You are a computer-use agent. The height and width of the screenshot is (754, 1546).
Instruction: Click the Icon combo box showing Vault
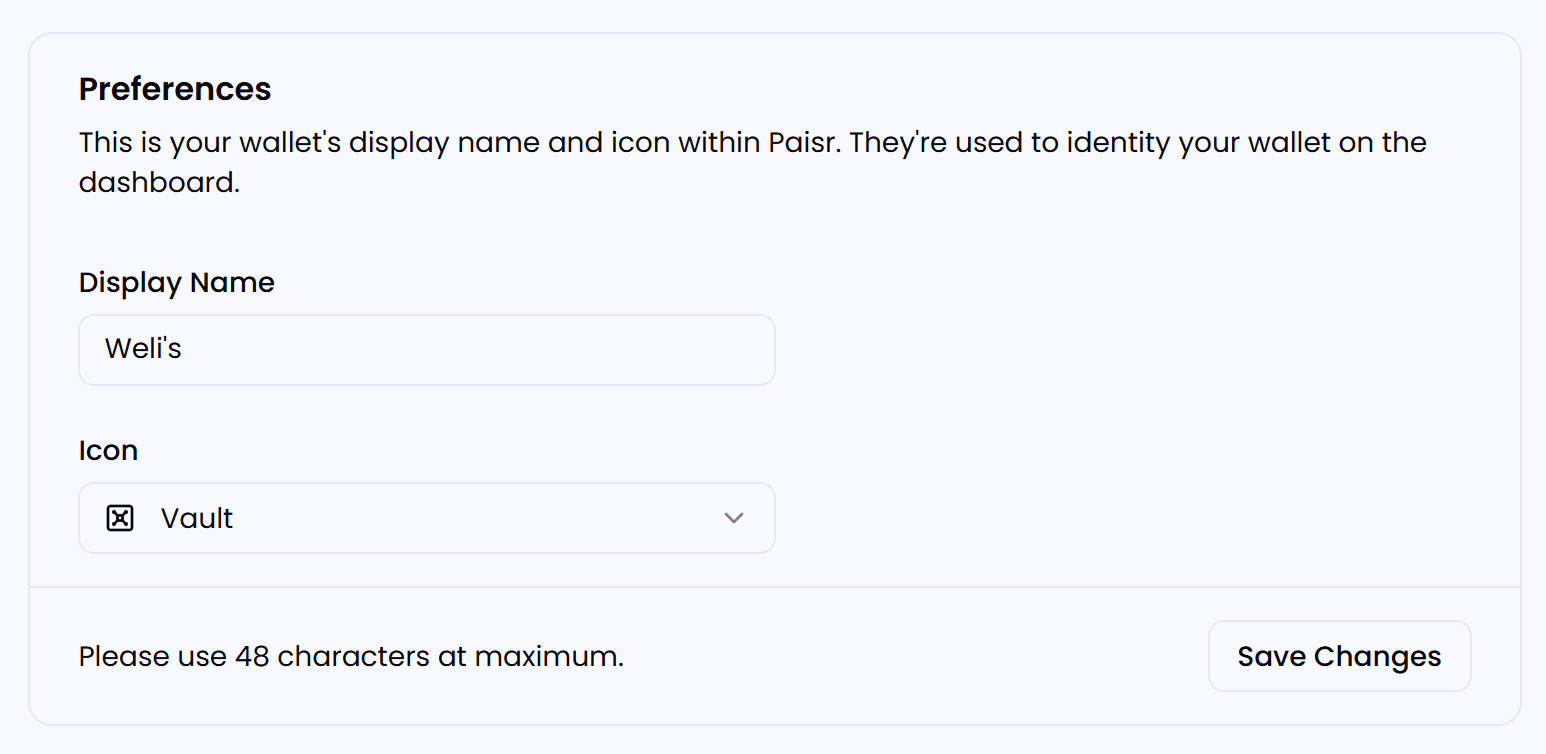pyautogui.click(x=427, y=518)
